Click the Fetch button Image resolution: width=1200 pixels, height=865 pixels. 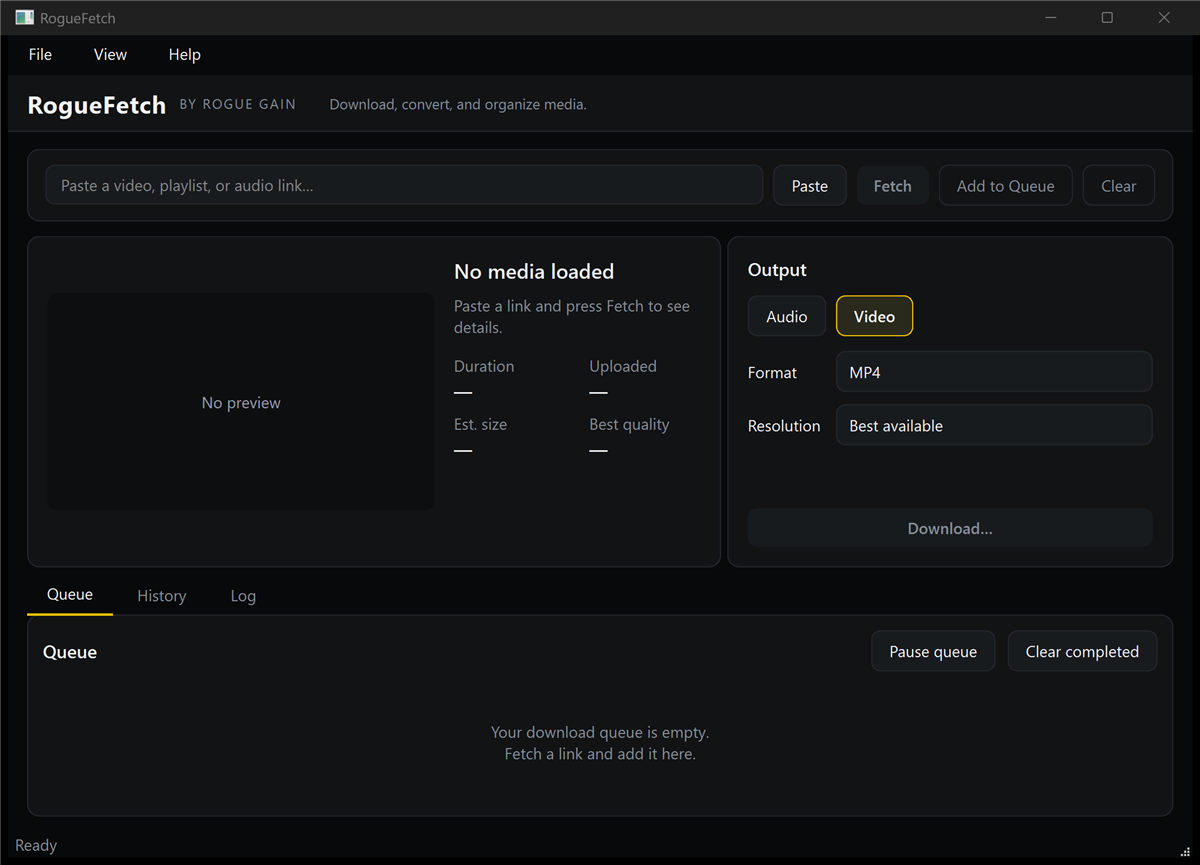892,185
